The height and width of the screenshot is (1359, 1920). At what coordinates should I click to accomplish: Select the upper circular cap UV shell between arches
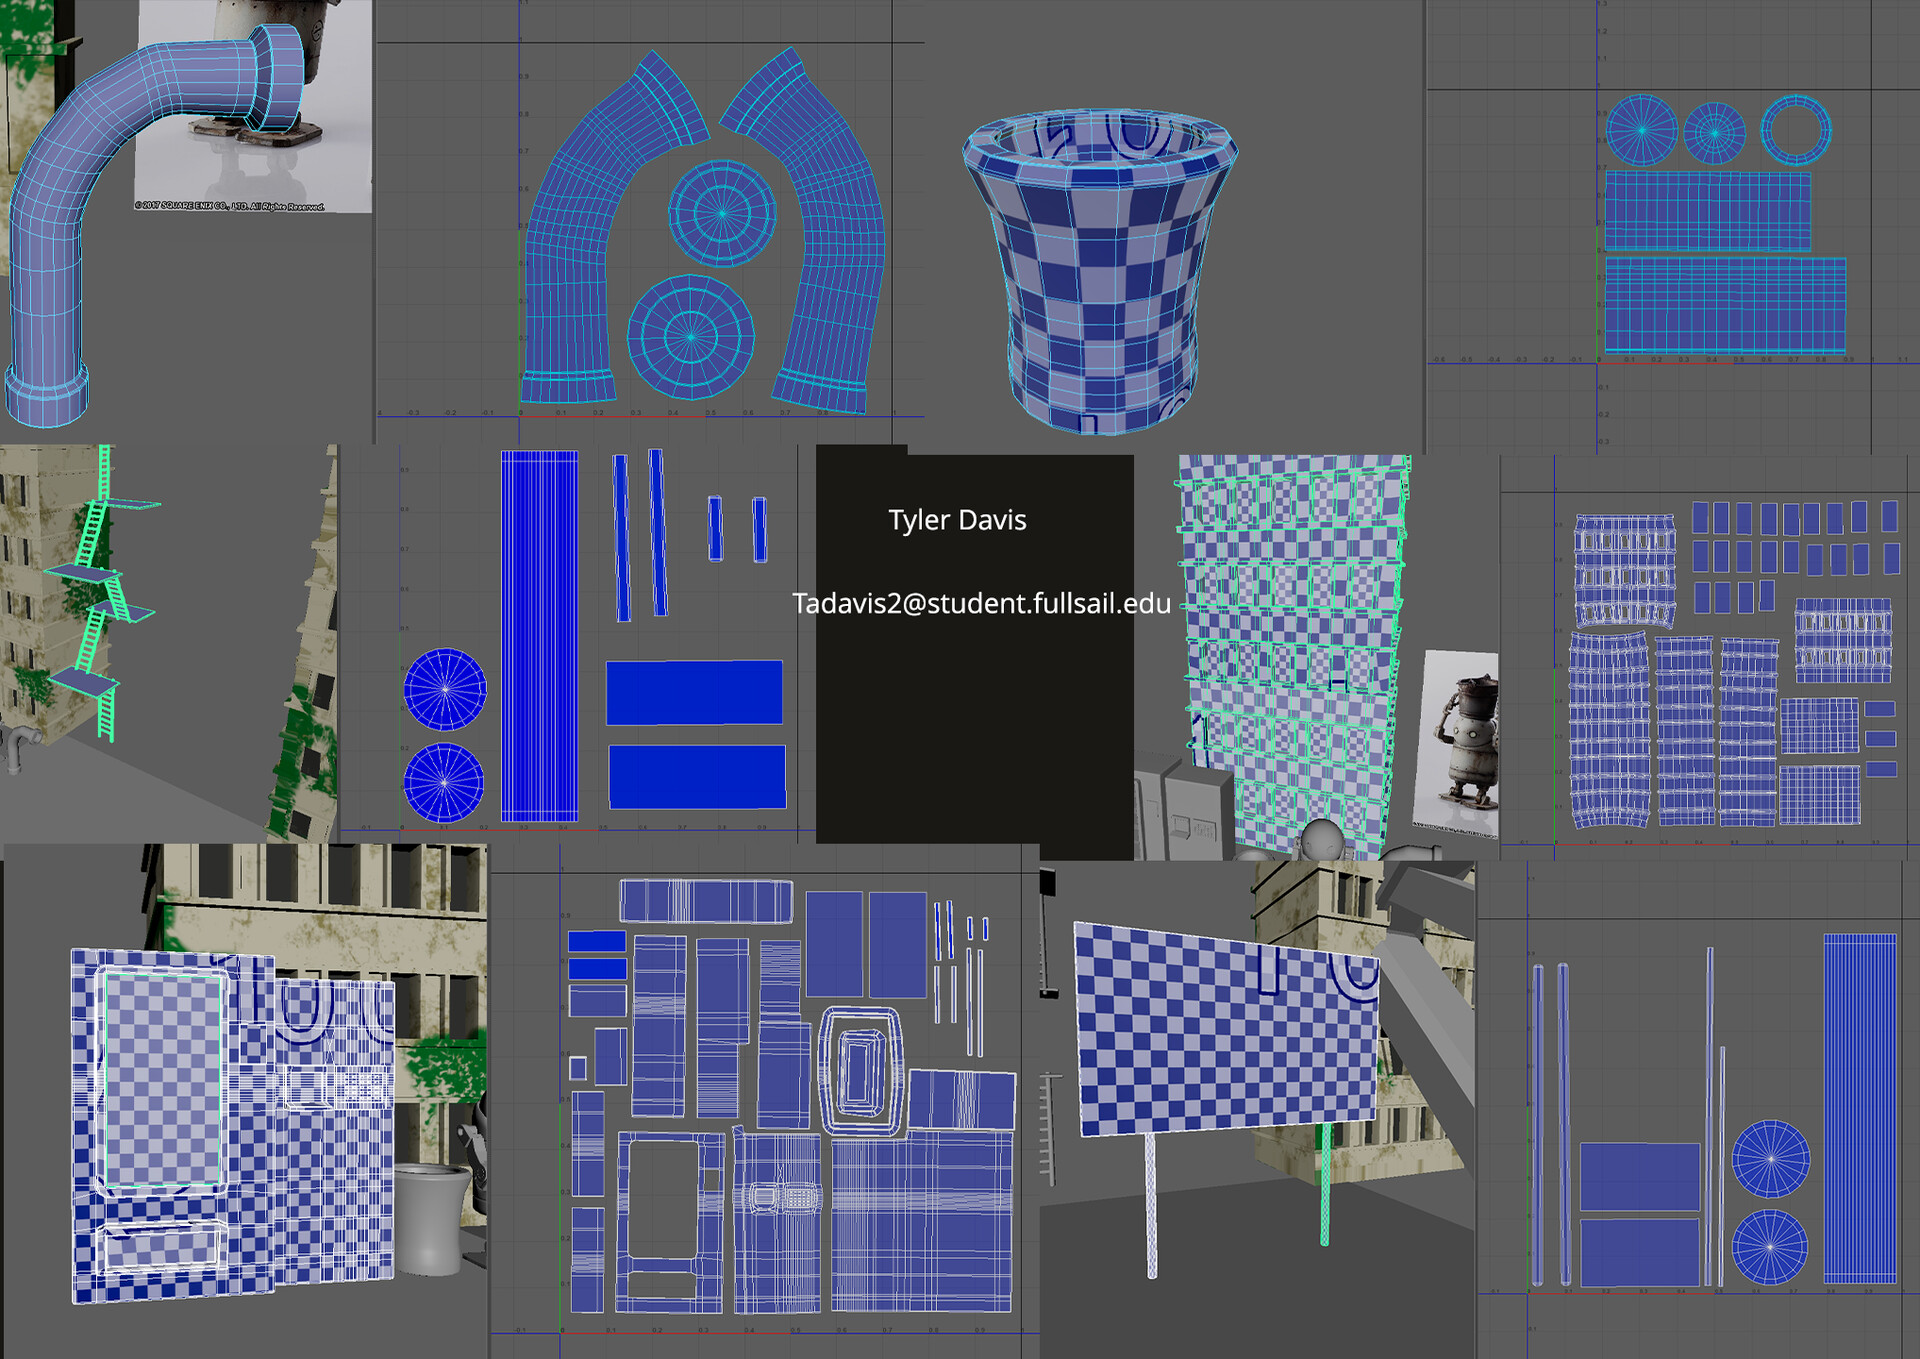click(x=722, y=213)
